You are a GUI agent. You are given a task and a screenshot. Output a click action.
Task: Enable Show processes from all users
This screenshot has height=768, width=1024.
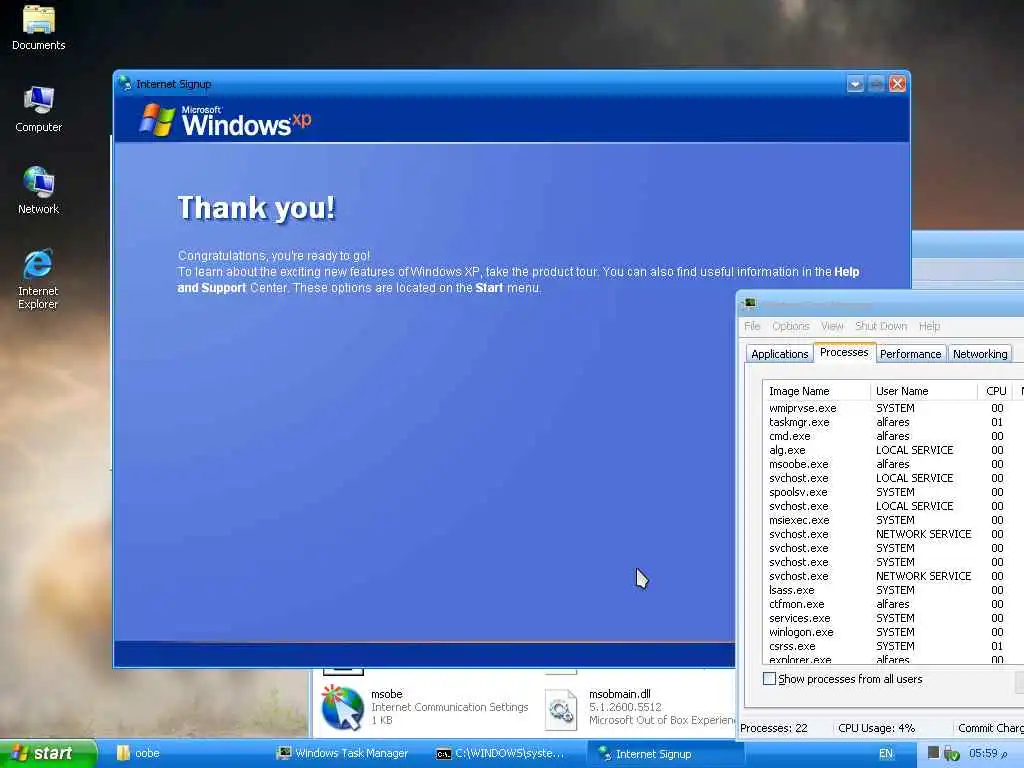click(x=769, y=679)
